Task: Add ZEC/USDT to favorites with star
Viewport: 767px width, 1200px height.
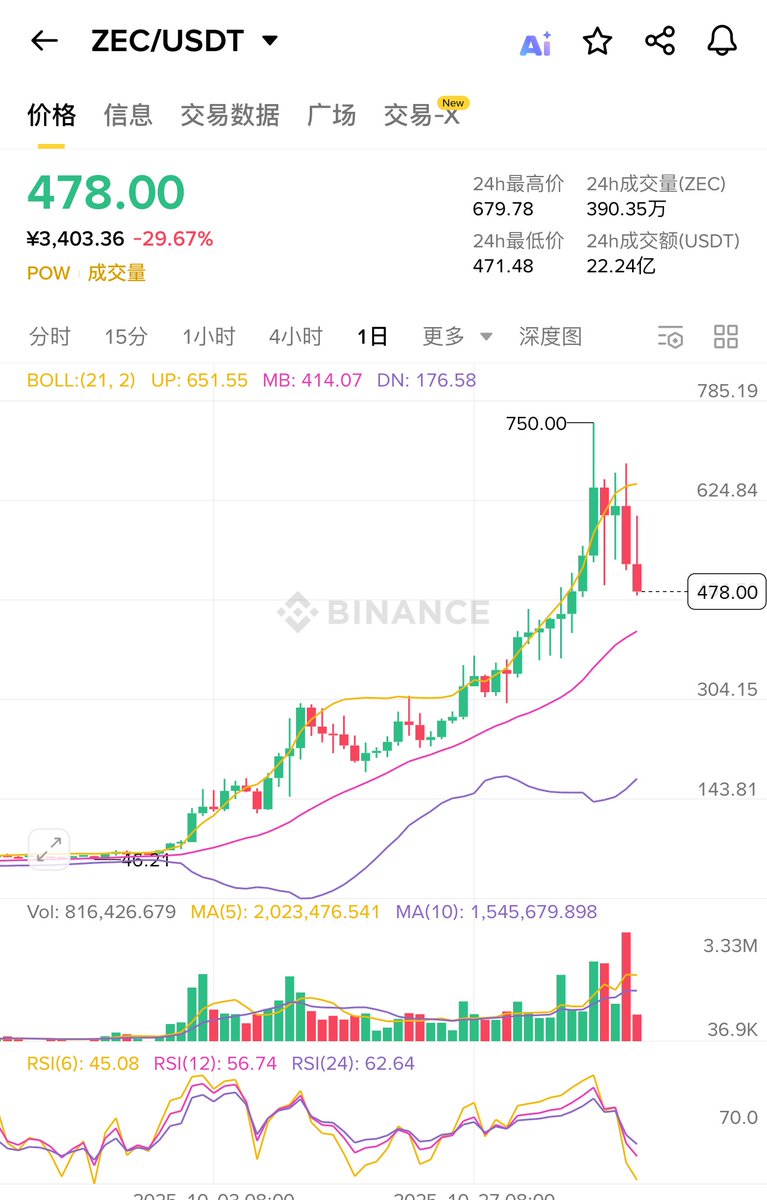Action: tap(597, 41)
